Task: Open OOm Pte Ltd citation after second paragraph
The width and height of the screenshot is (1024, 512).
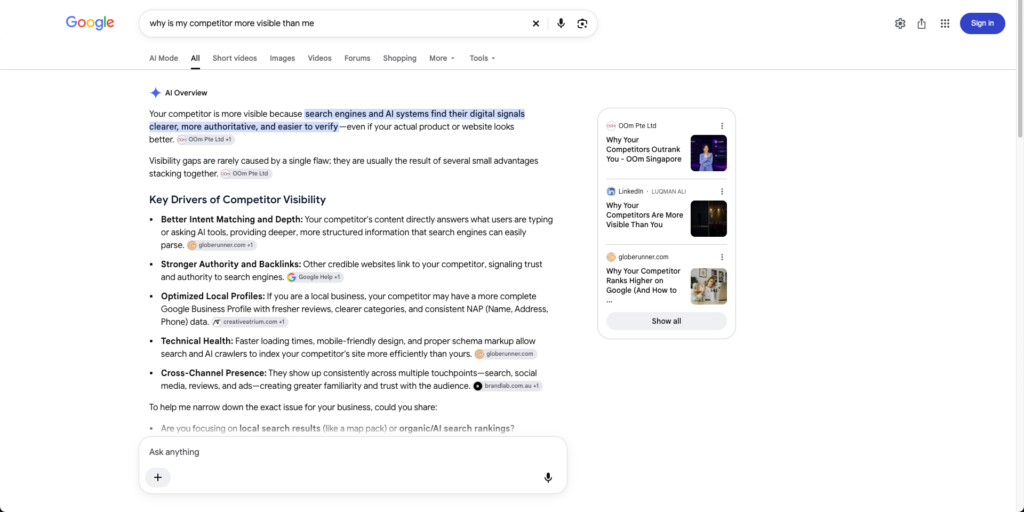Action: click(246, 174)
